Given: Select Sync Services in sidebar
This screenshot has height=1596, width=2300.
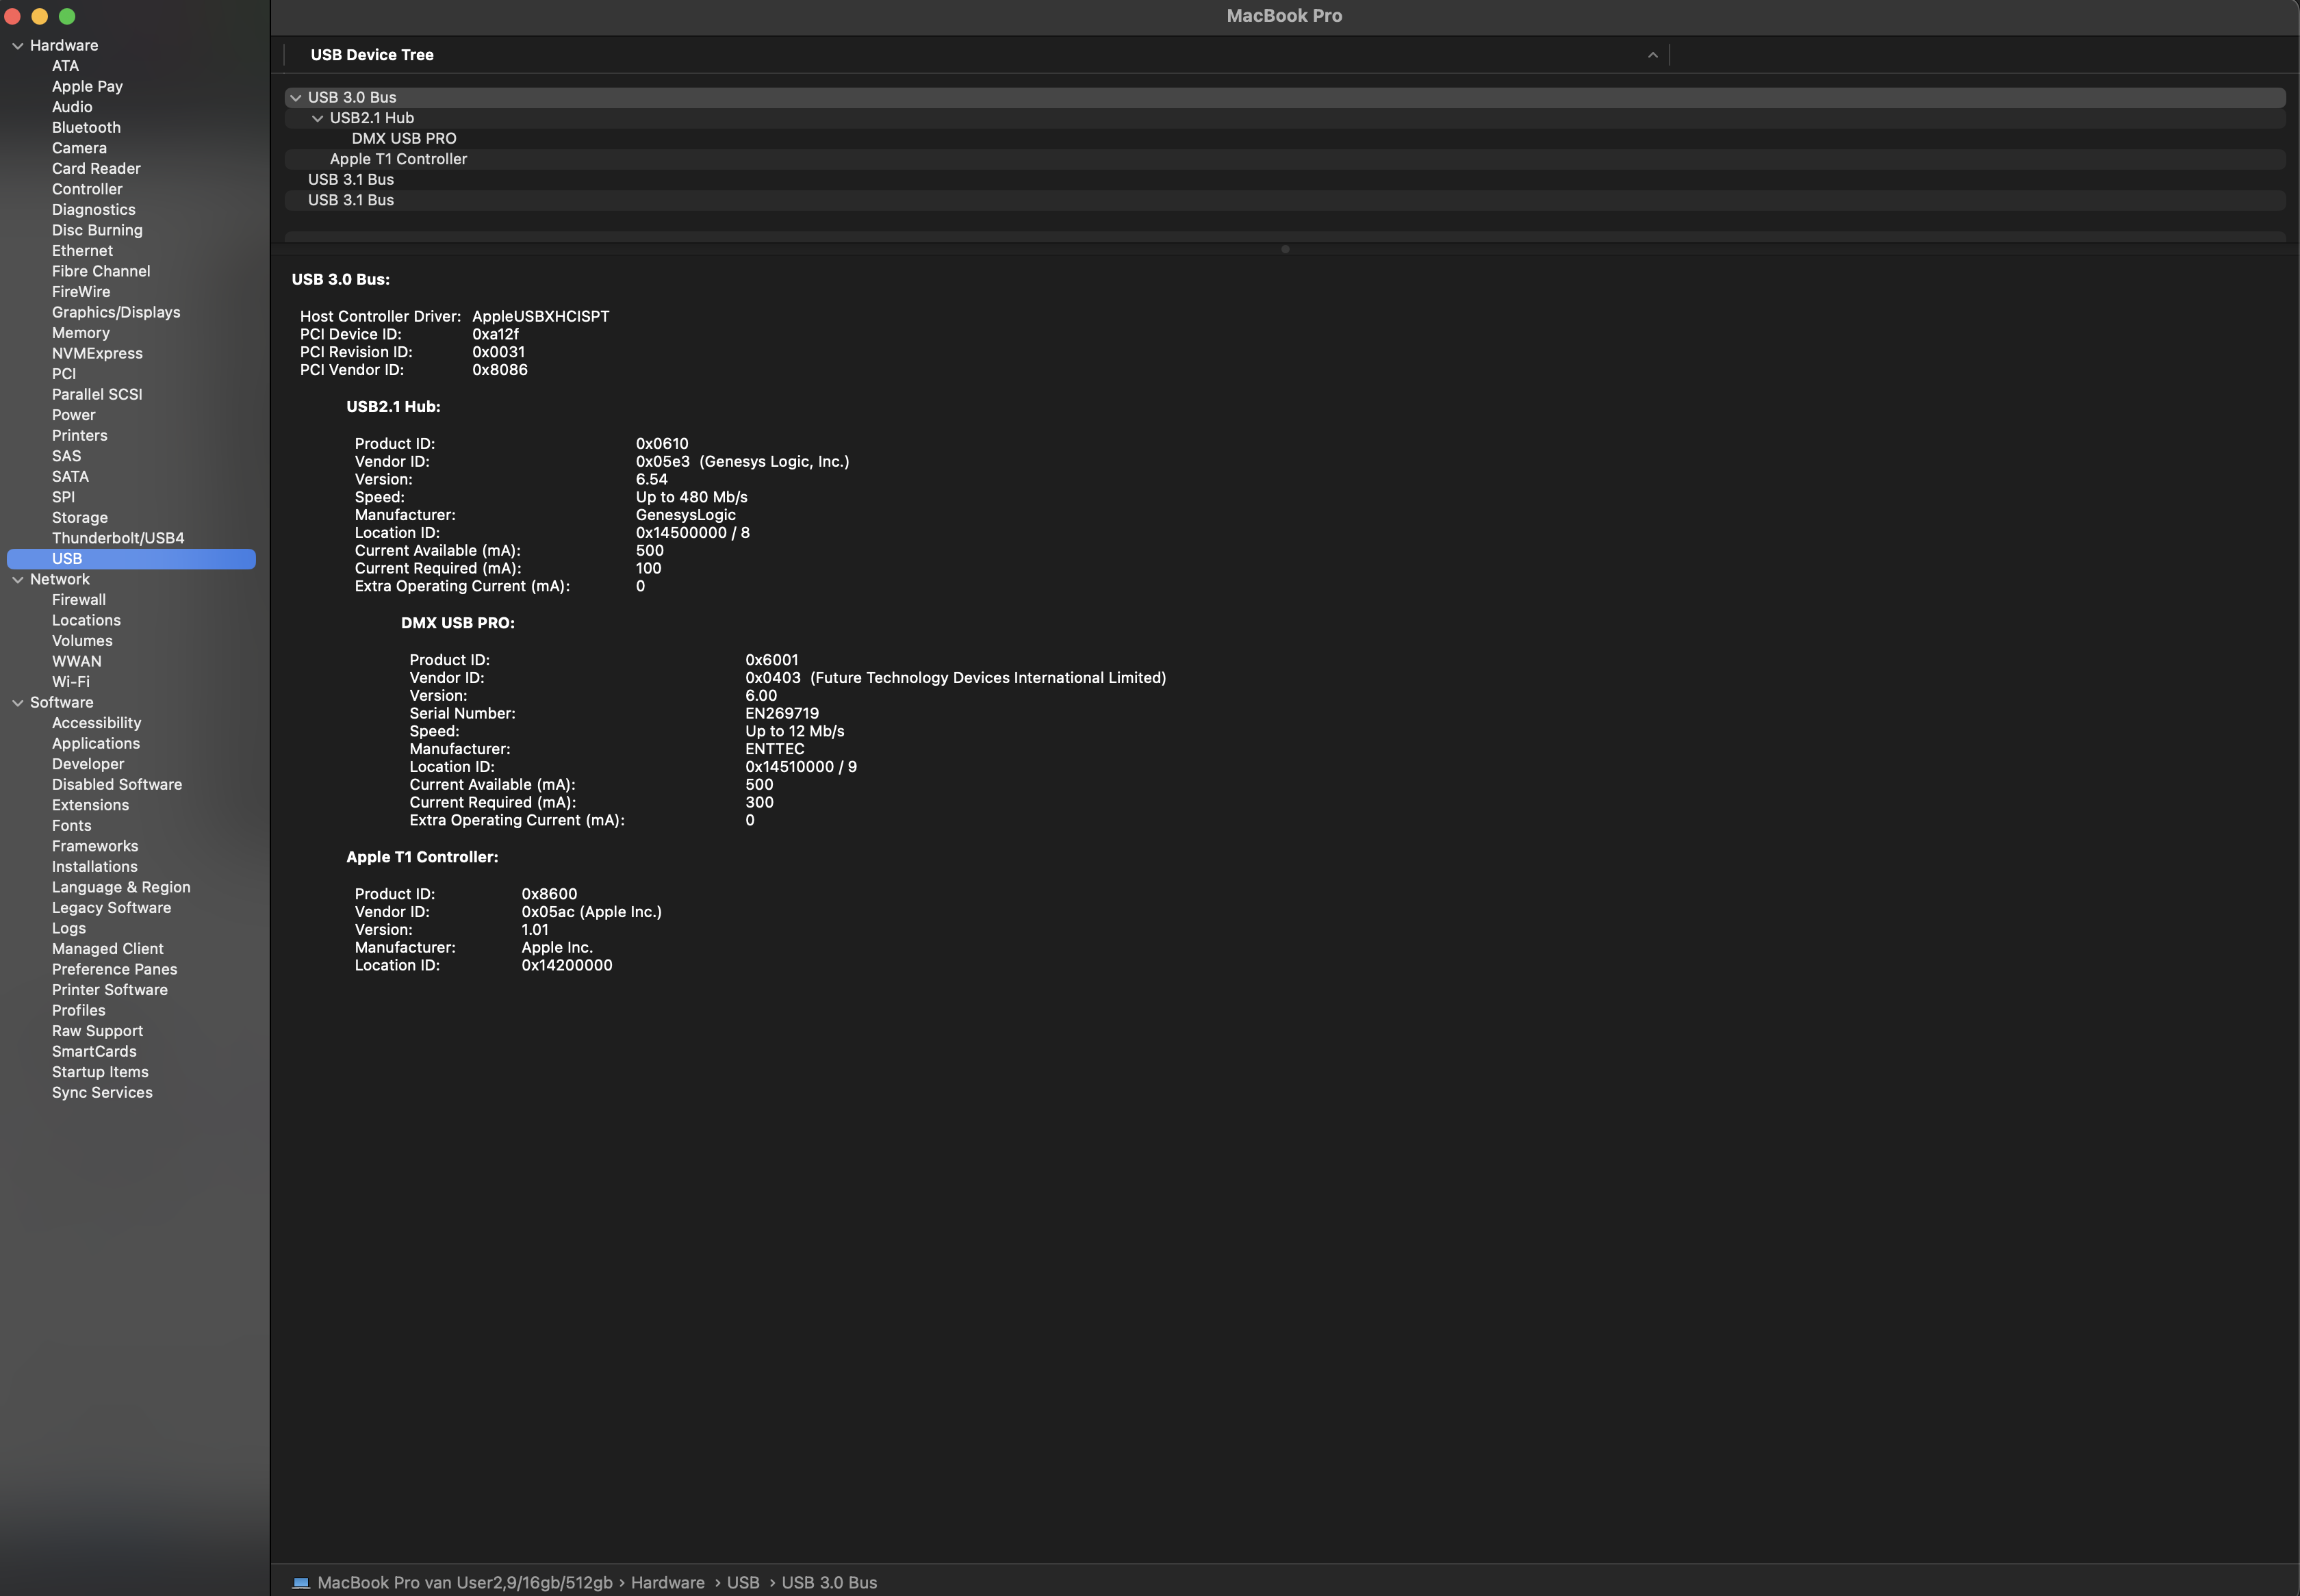Looking at the screenshot, I should [x=102, y=1092].
